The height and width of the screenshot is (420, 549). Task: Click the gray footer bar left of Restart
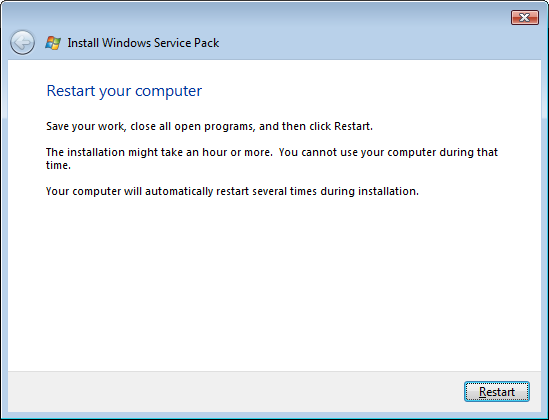[235, 392]
